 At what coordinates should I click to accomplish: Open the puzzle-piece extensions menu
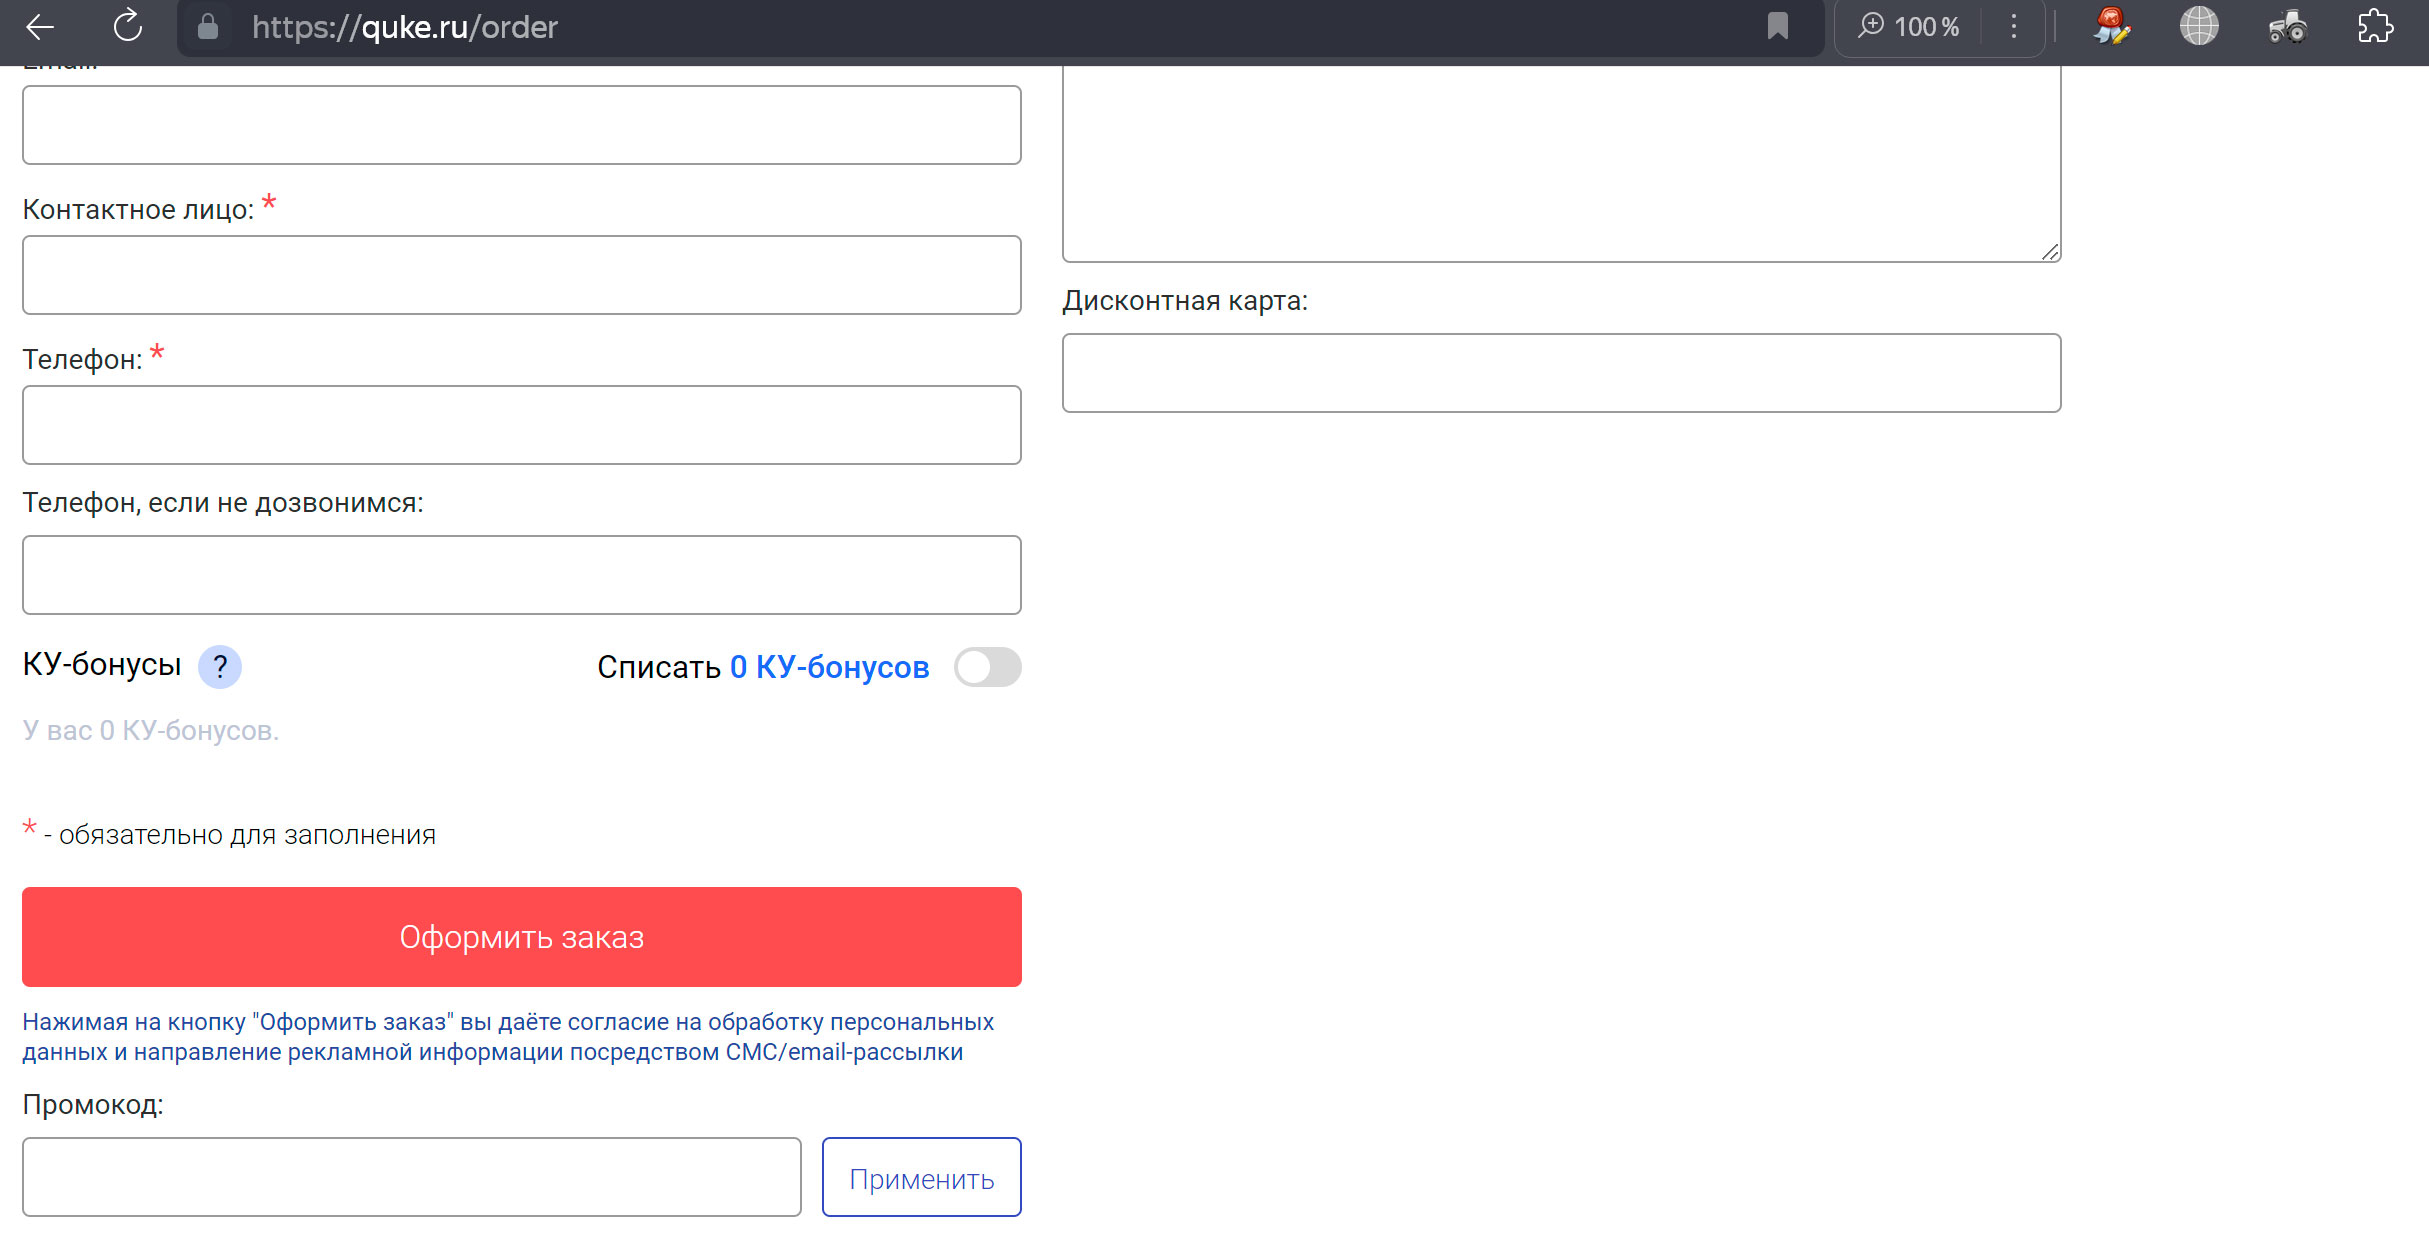(x=2375, y=26)
